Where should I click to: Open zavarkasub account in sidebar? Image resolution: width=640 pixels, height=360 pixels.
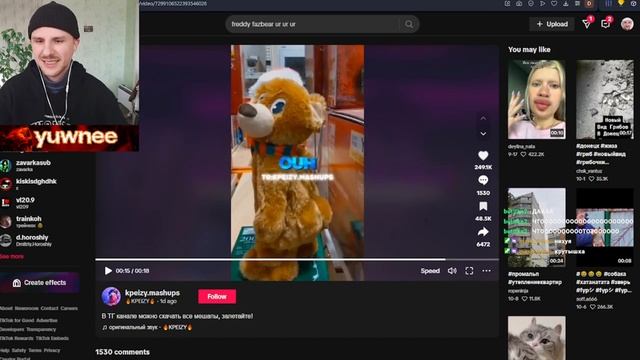[33, 165]
